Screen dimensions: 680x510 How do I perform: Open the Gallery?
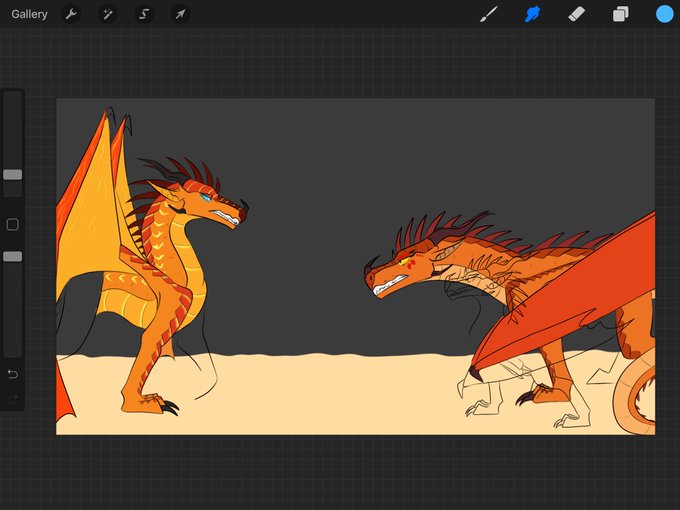tap(29, 14)
